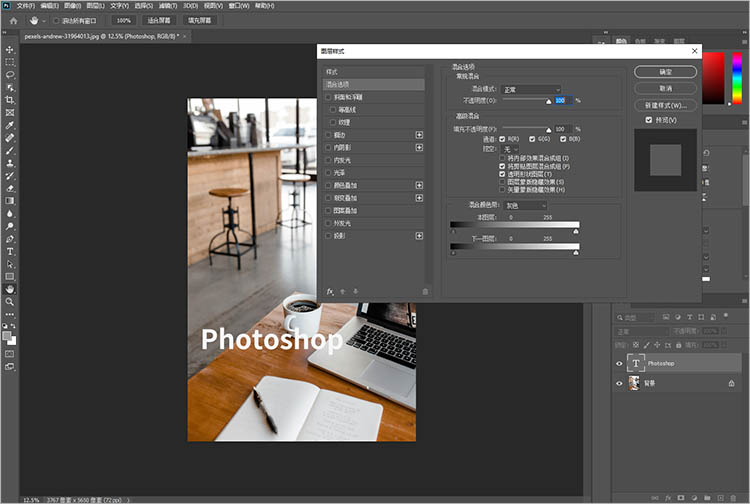750x504 pixels.
Task: Open the 文件(F) menu
Action: [25, 5]
